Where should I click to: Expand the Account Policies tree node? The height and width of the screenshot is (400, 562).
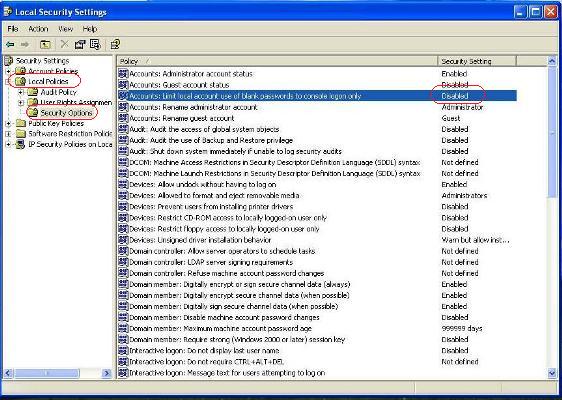tap(8, 71)
